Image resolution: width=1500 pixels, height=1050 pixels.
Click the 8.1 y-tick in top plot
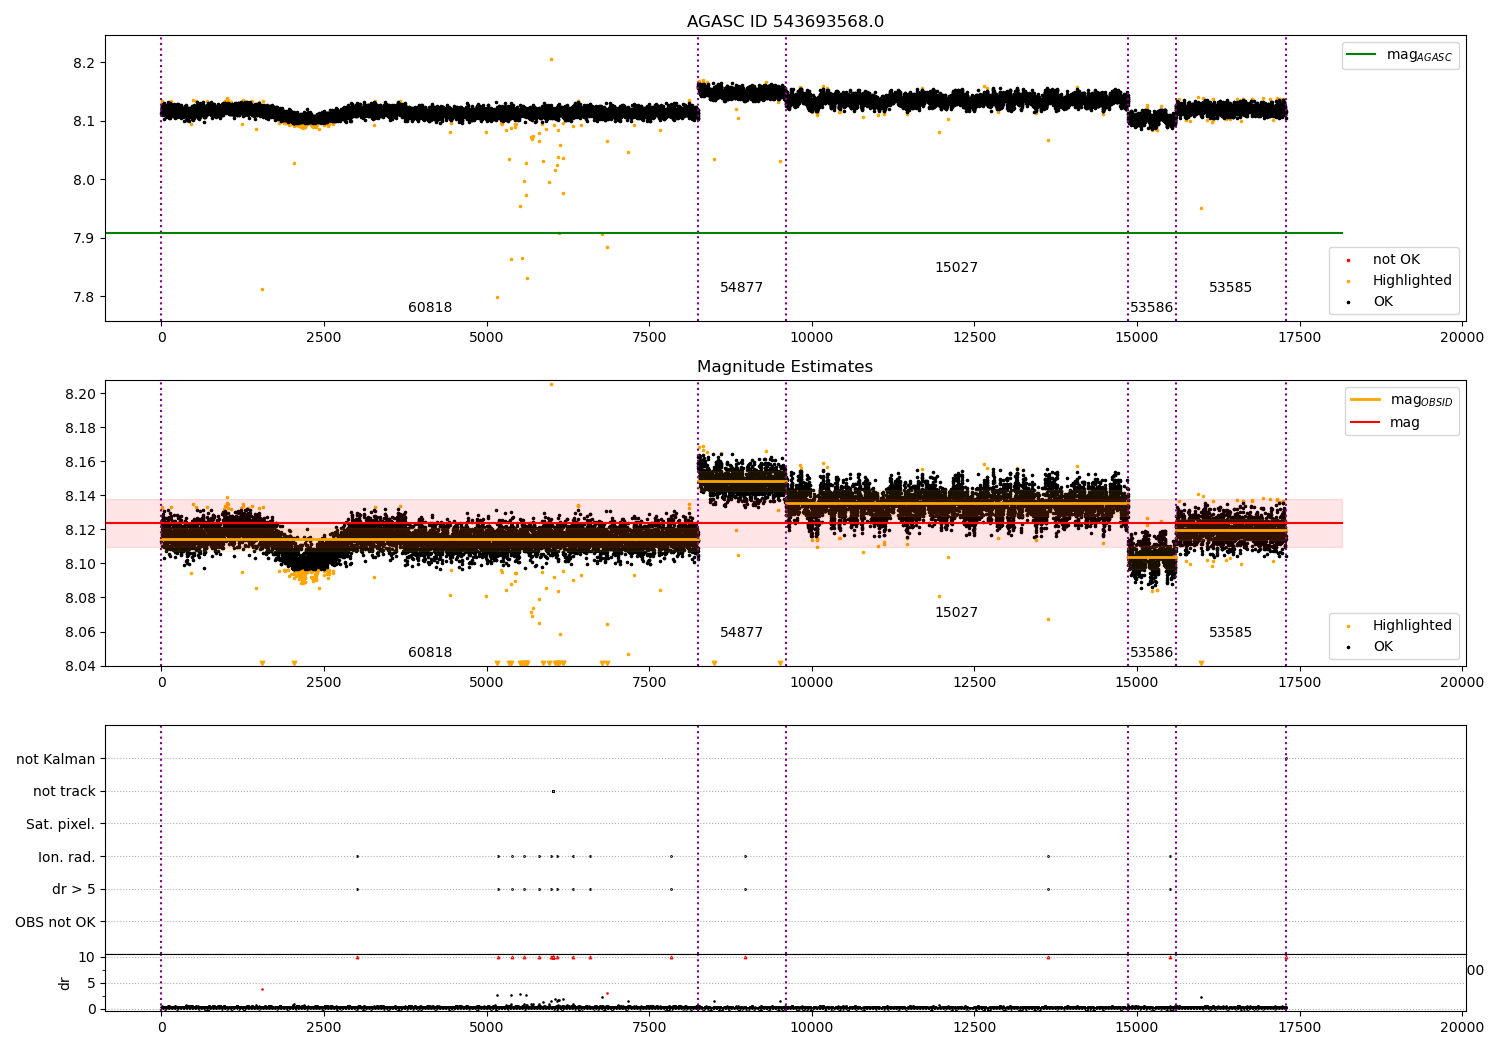[84, 122]
